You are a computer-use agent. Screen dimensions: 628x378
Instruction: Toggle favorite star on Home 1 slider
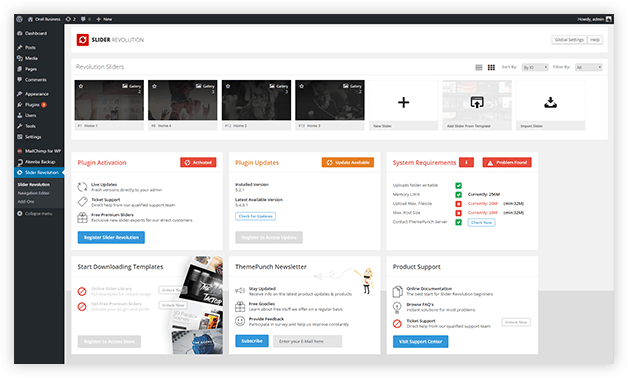pyautogui.click(x=81, y=86)
